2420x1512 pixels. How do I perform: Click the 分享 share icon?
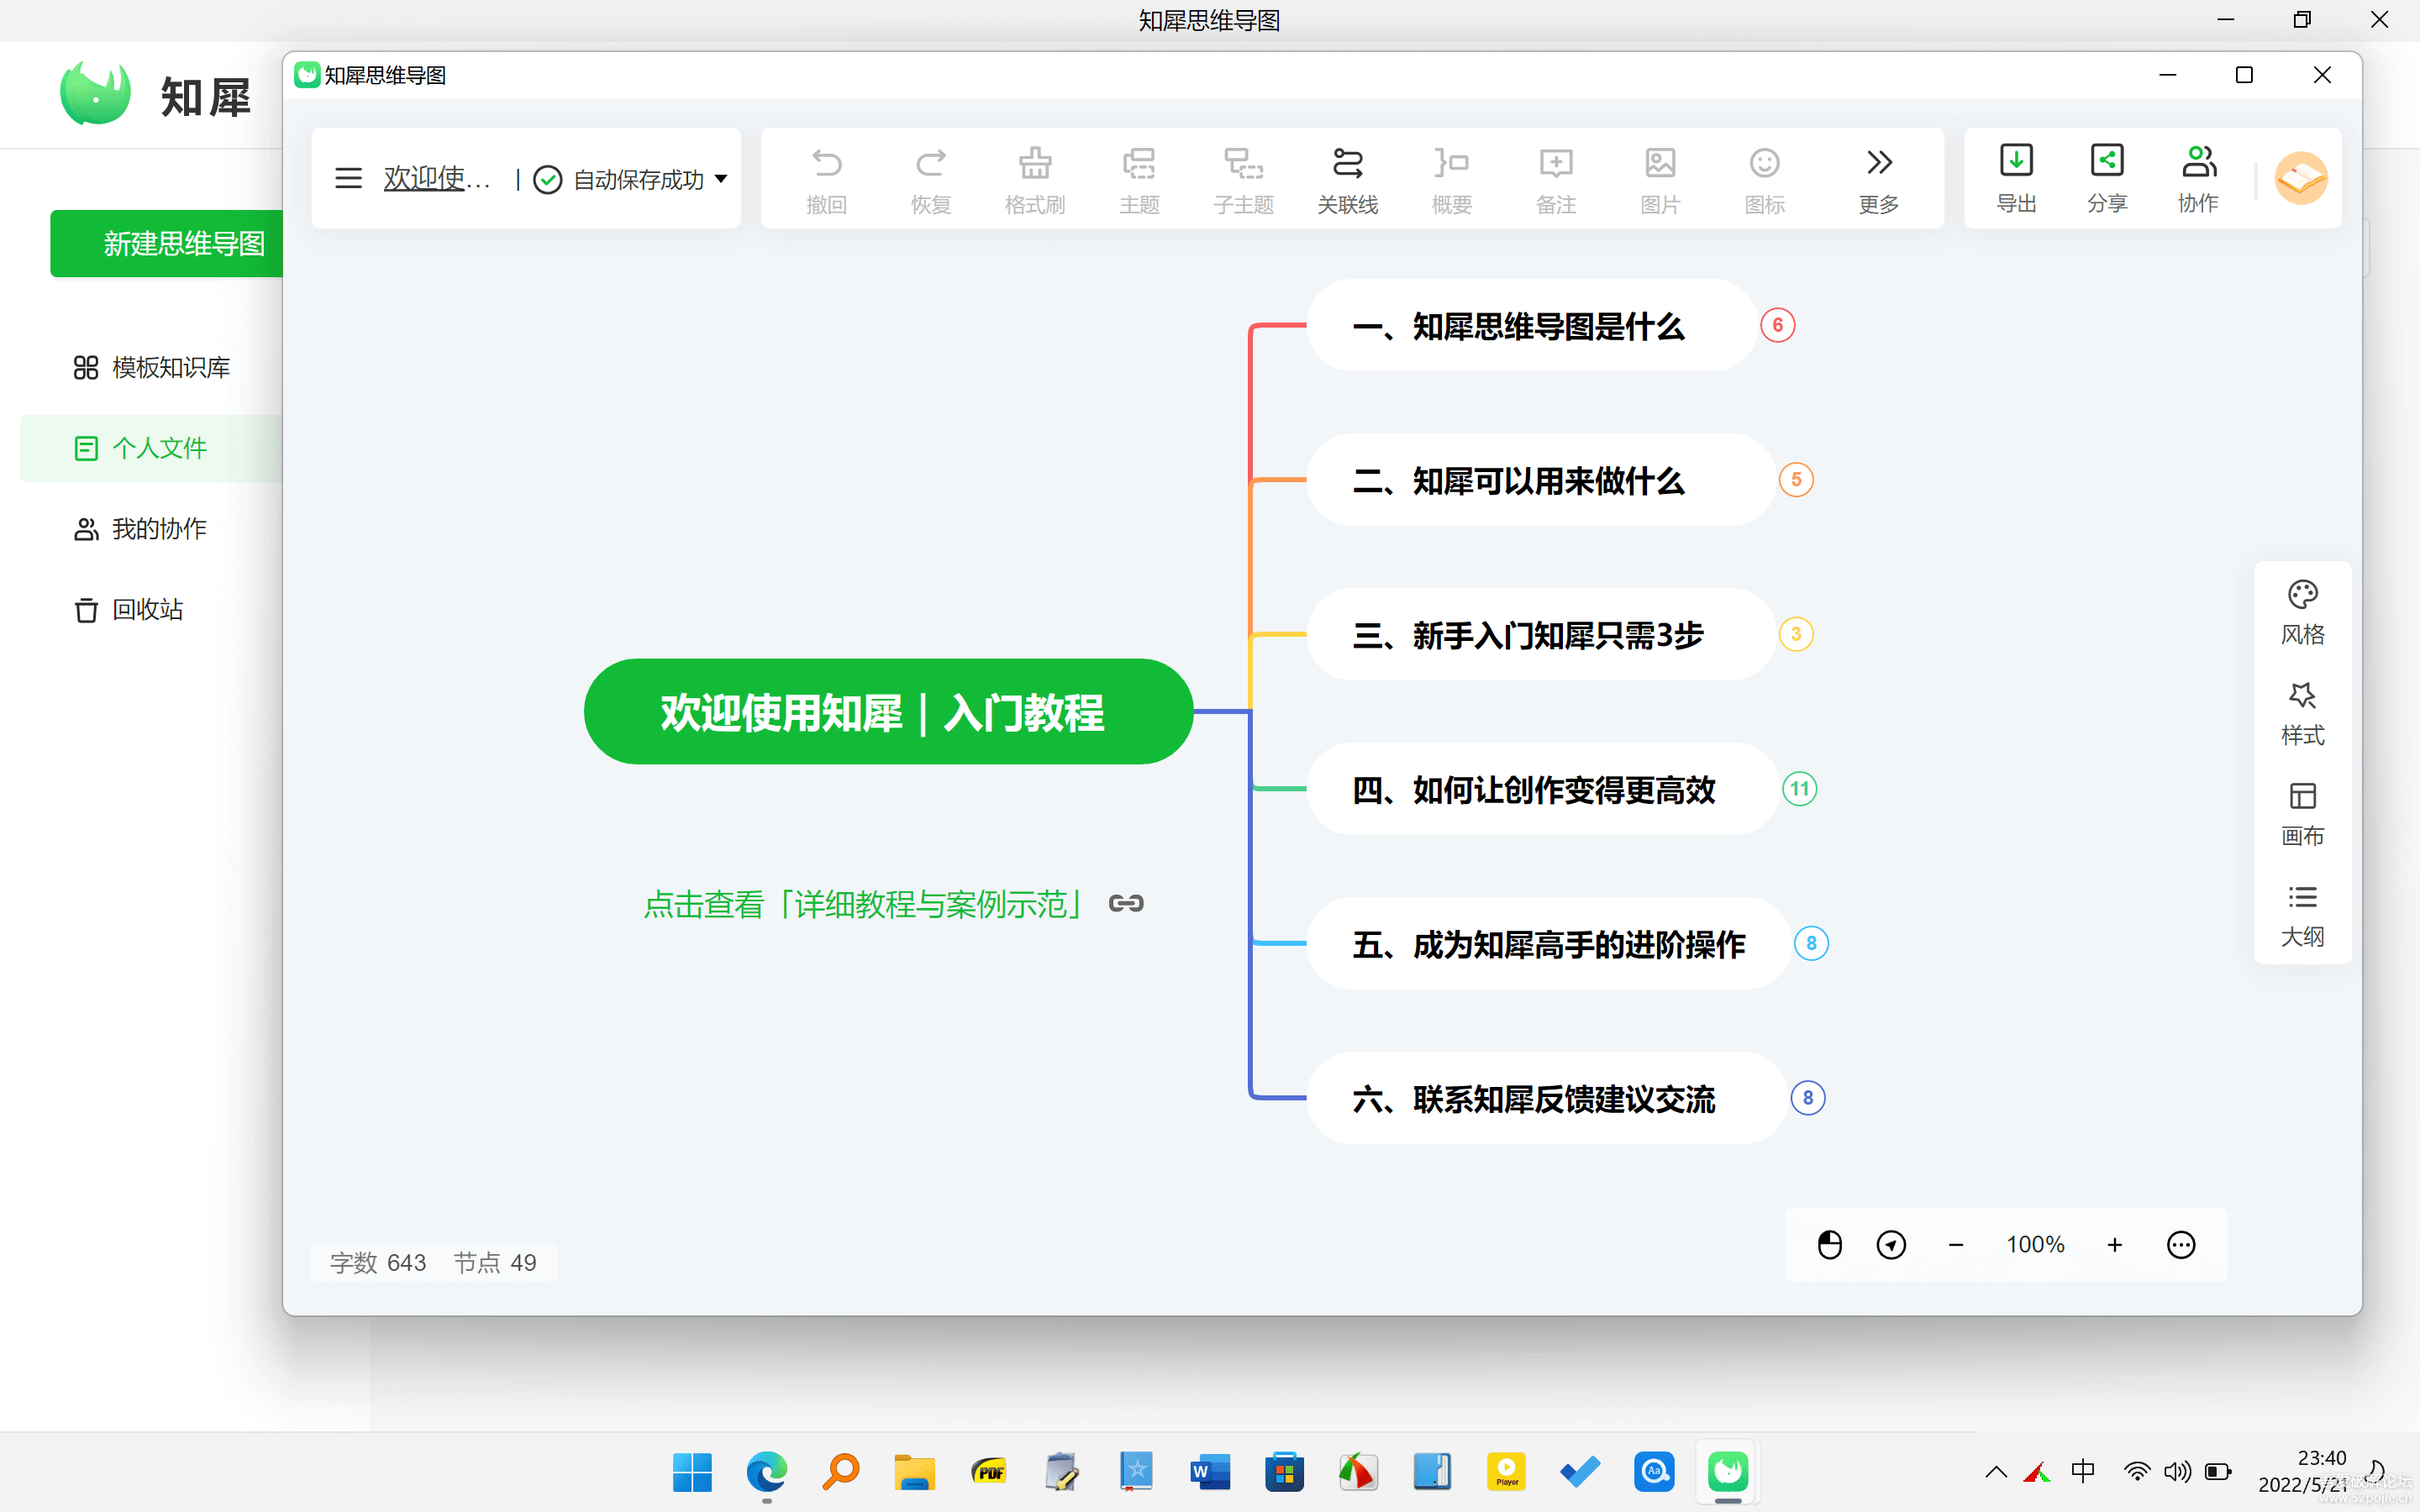point(2107,178)
